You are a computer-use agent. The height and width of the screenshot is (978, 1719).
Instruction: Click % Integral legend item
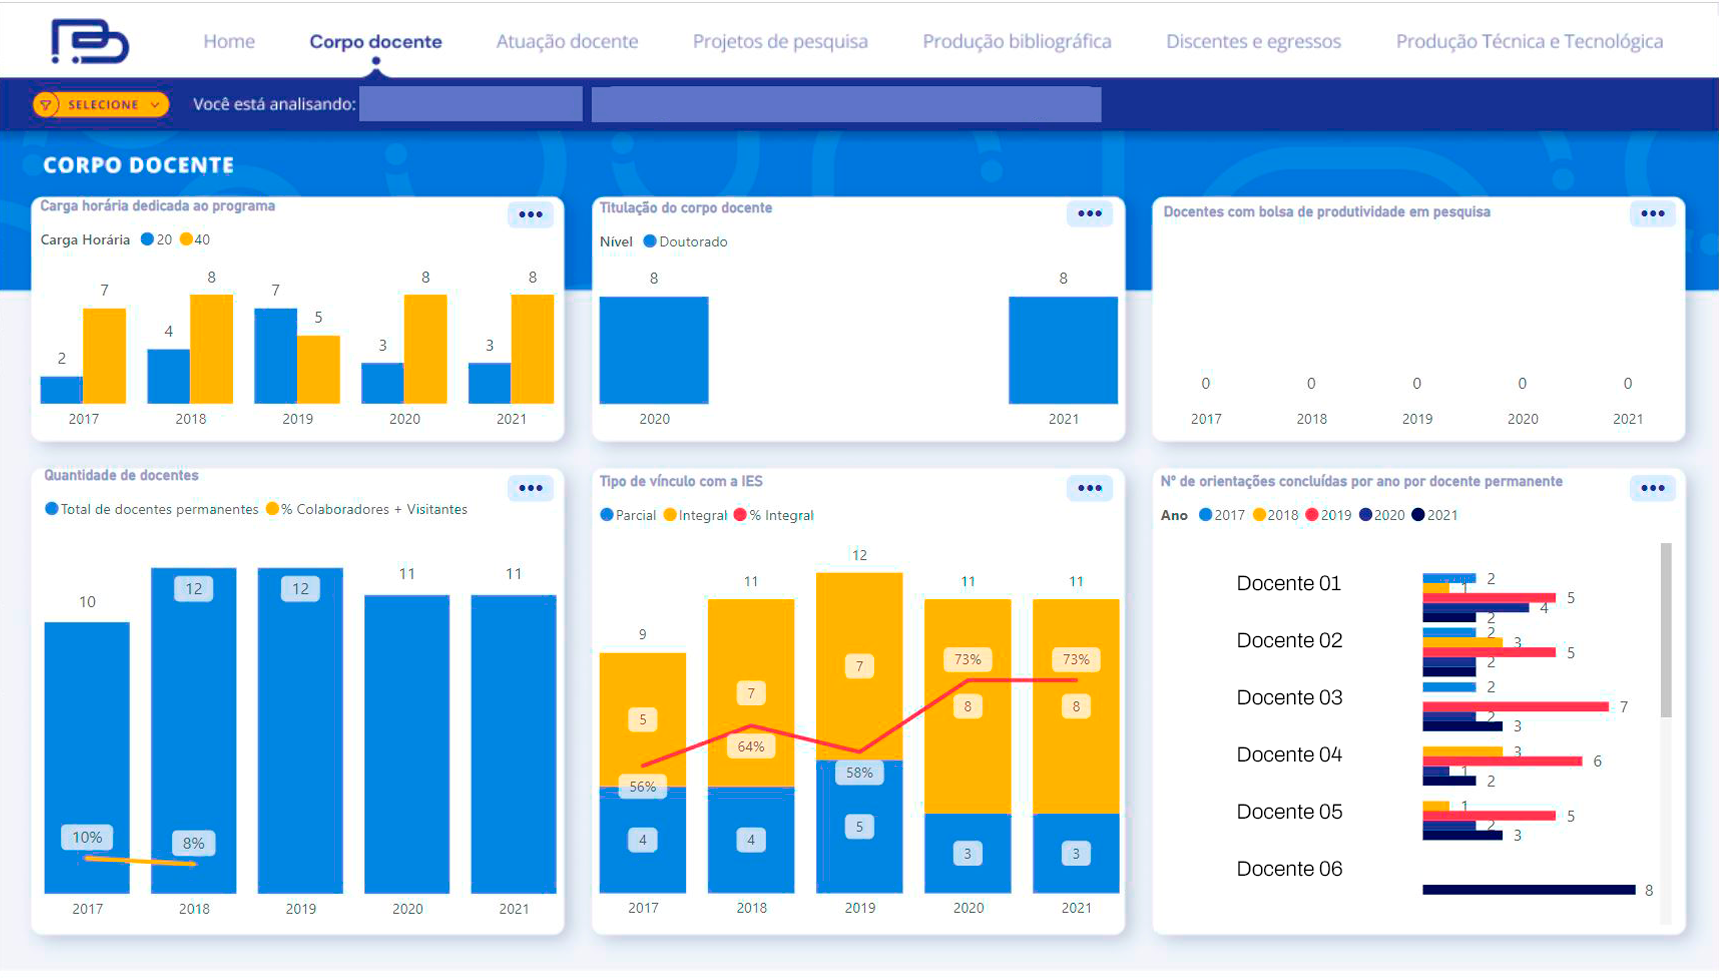[x=773, y=515]
